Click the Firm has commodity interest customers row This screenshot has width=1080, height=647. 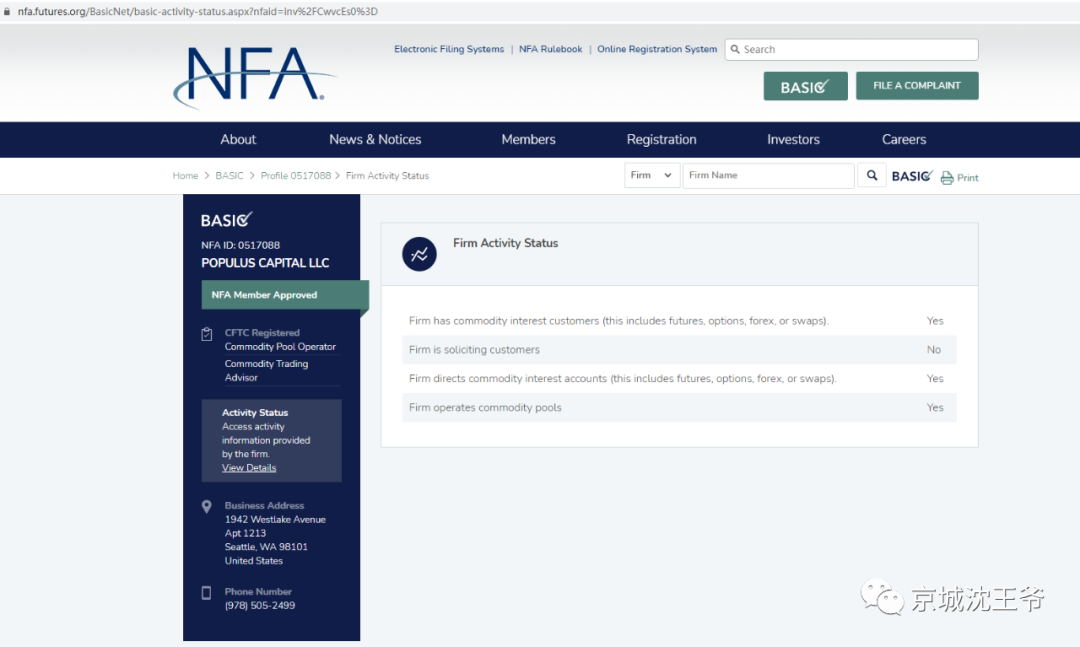[x=679, y=321]
